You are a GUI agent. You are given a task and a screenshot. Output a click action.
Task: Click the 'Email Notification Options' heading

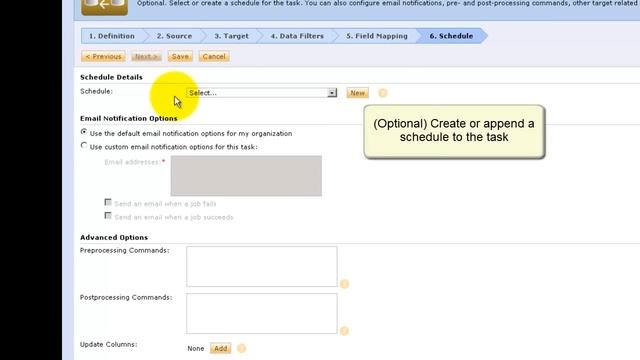coord(129,118)
